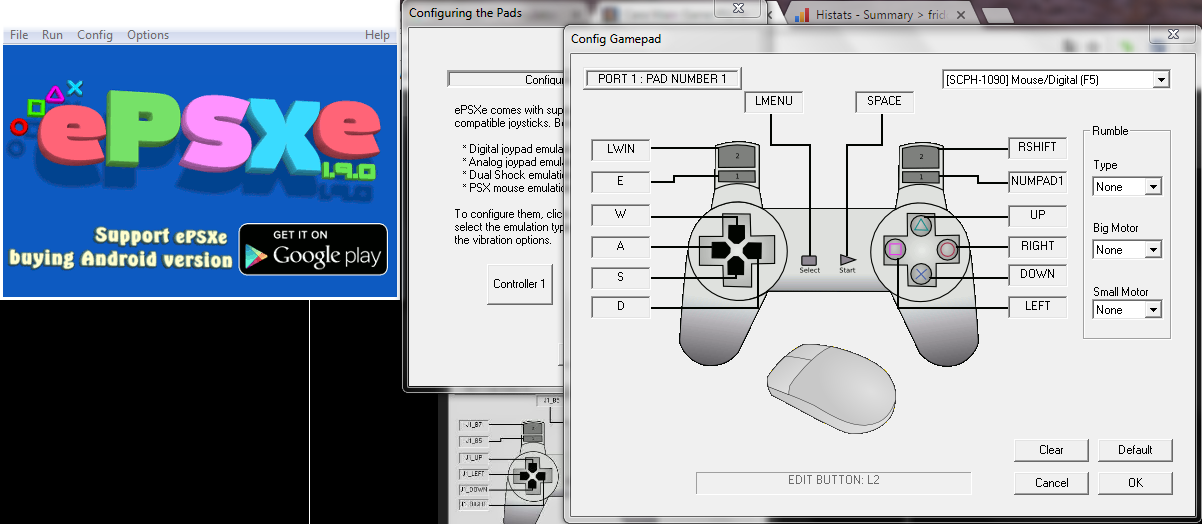Click the Clear button
The height and width of the screenshot is (524, 1202).
pos(1051,450)
